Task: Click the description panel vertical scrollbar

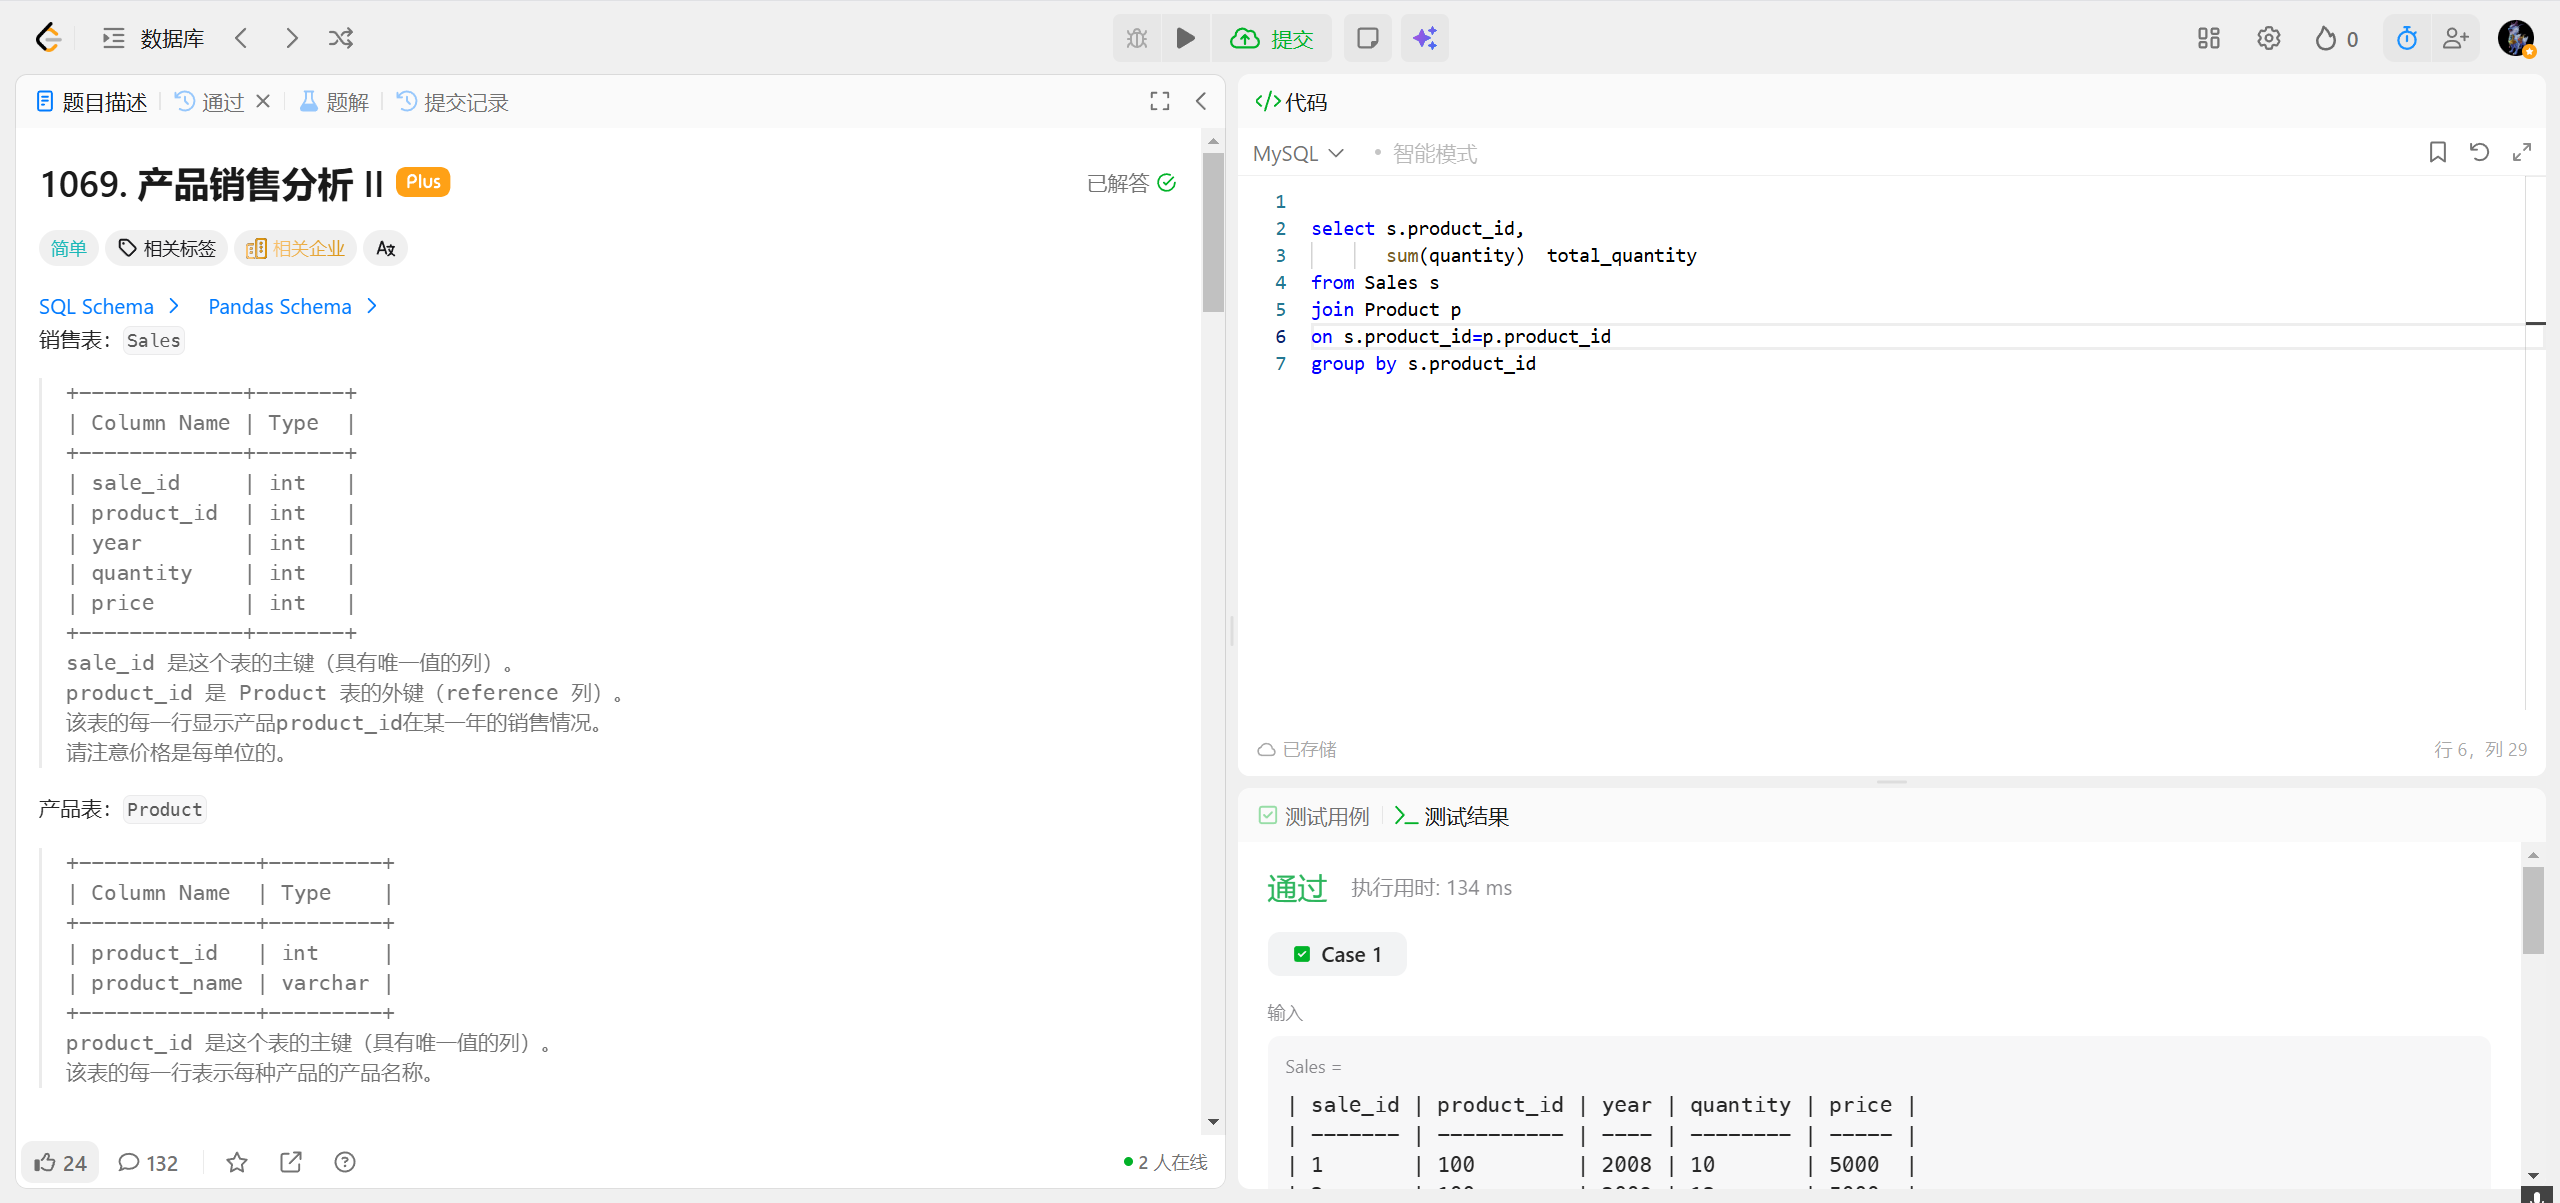Action: (x=1213, y=233)
